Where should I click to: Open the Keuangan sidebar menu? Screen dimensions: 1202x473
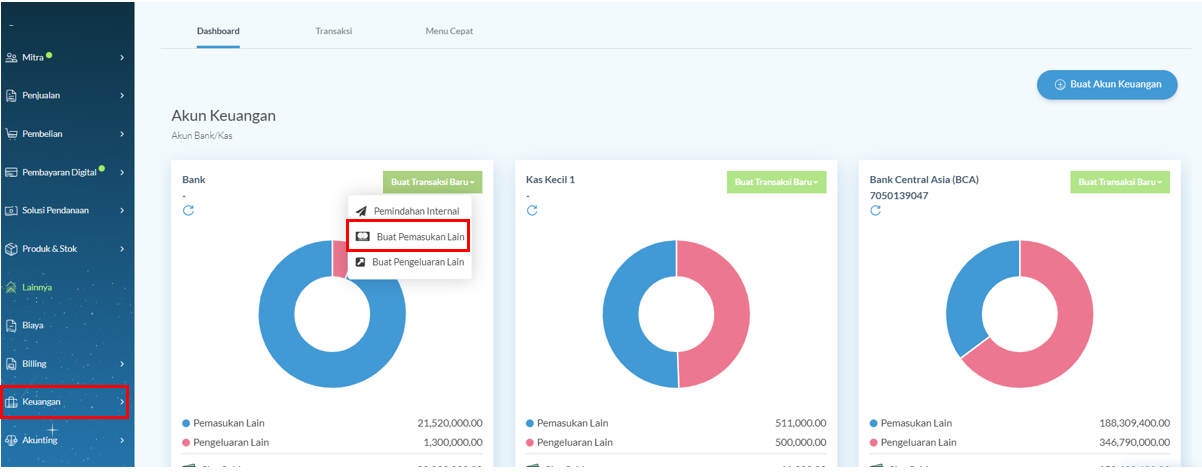coord(66,402)
